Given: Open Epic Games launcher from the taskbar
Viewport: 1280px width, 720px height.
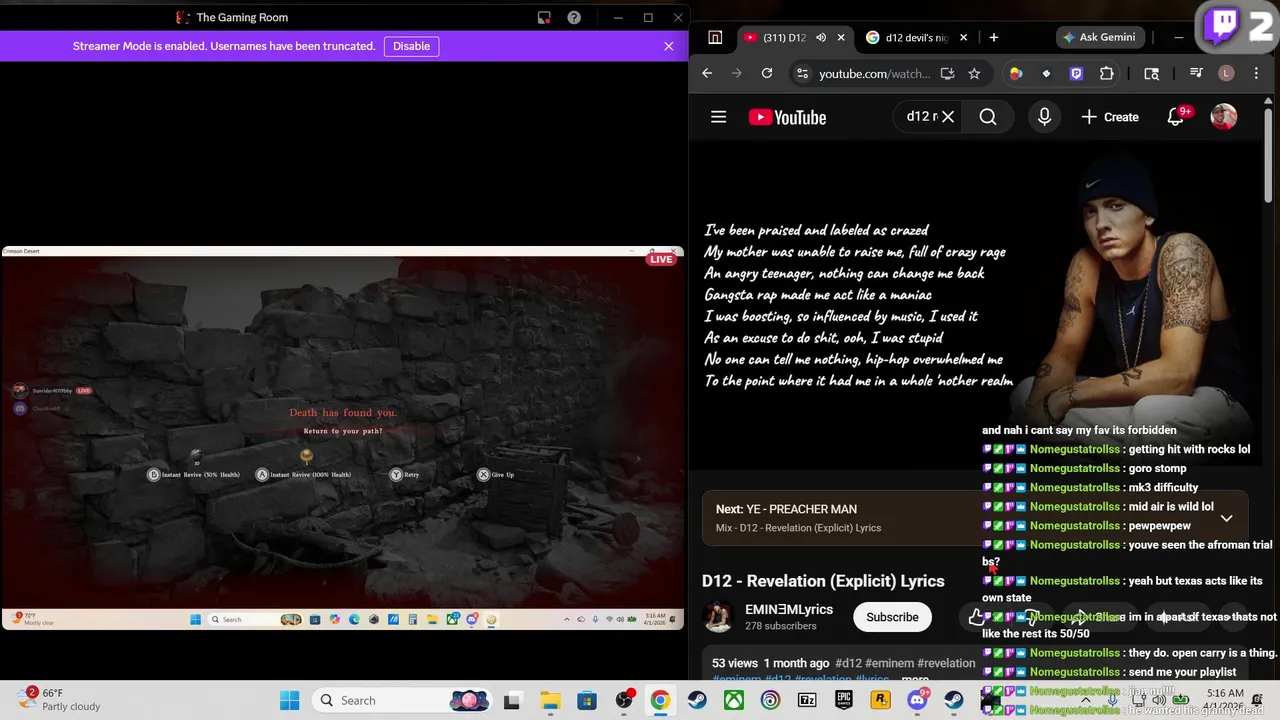Looking at the screenshot, I should tap(844, 700).
